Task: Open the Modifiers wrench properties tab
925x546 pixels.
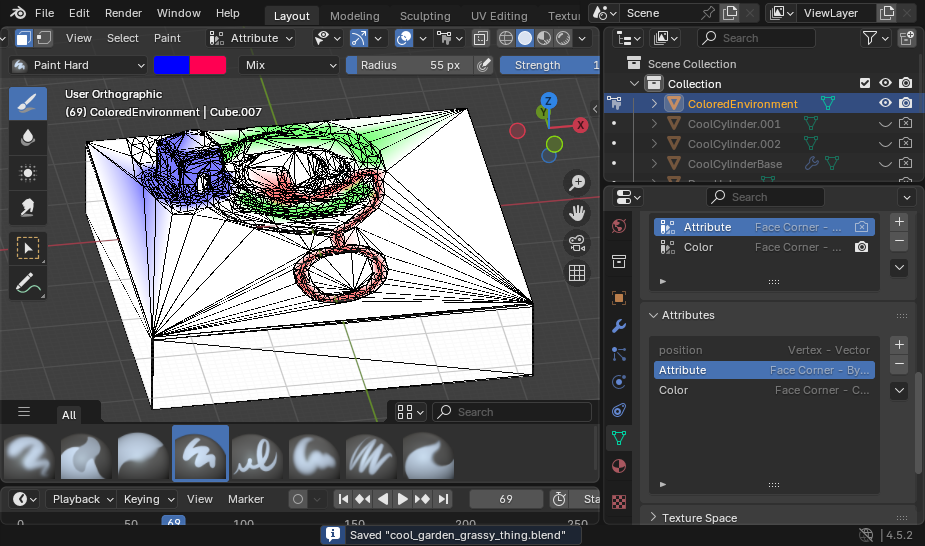Action: click(x=619, y=326)
